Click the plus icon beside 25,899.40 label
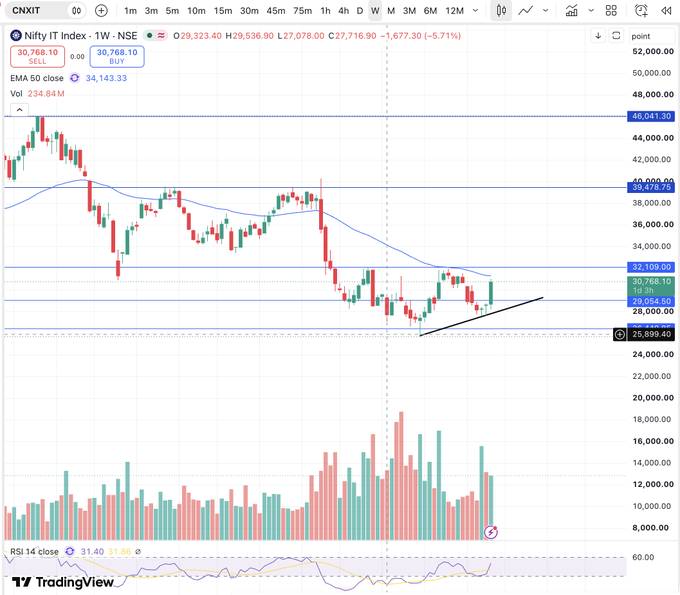The height and width of the screenshot is (595, 680). tap(620, 334)
